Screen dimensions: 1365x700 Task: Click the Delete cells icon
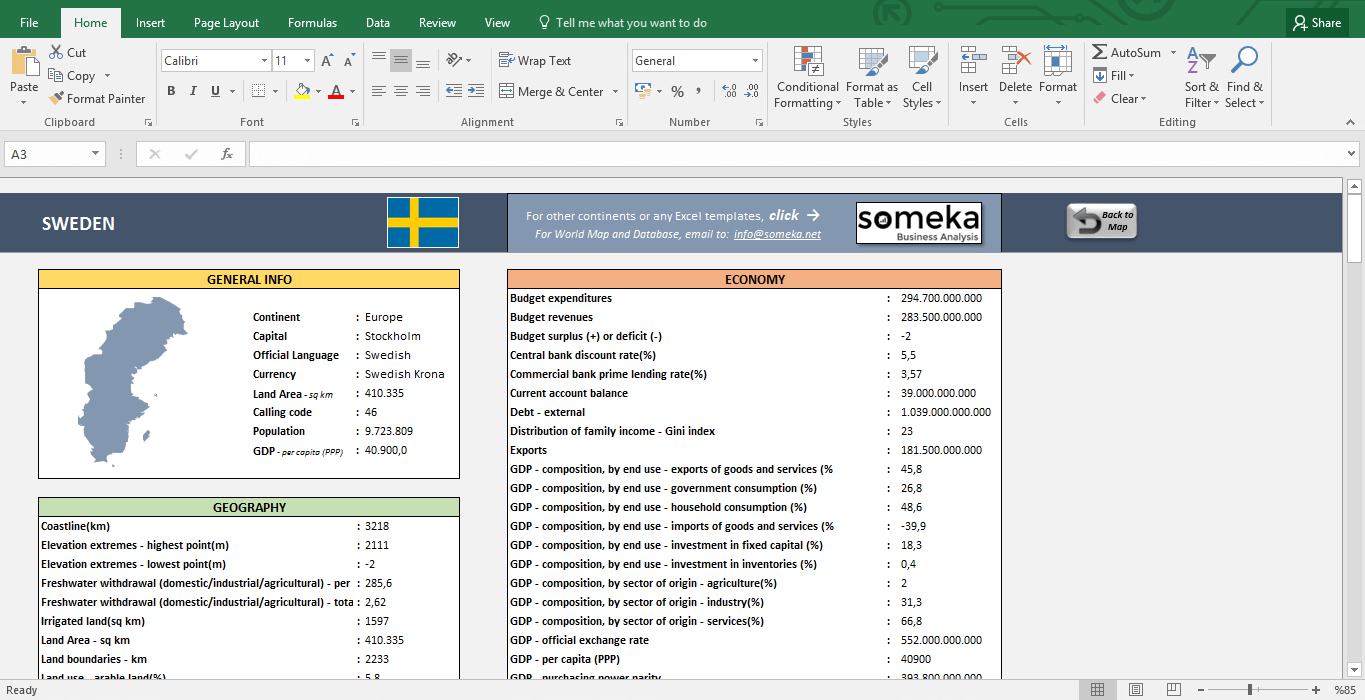(x=1015, y=62)
